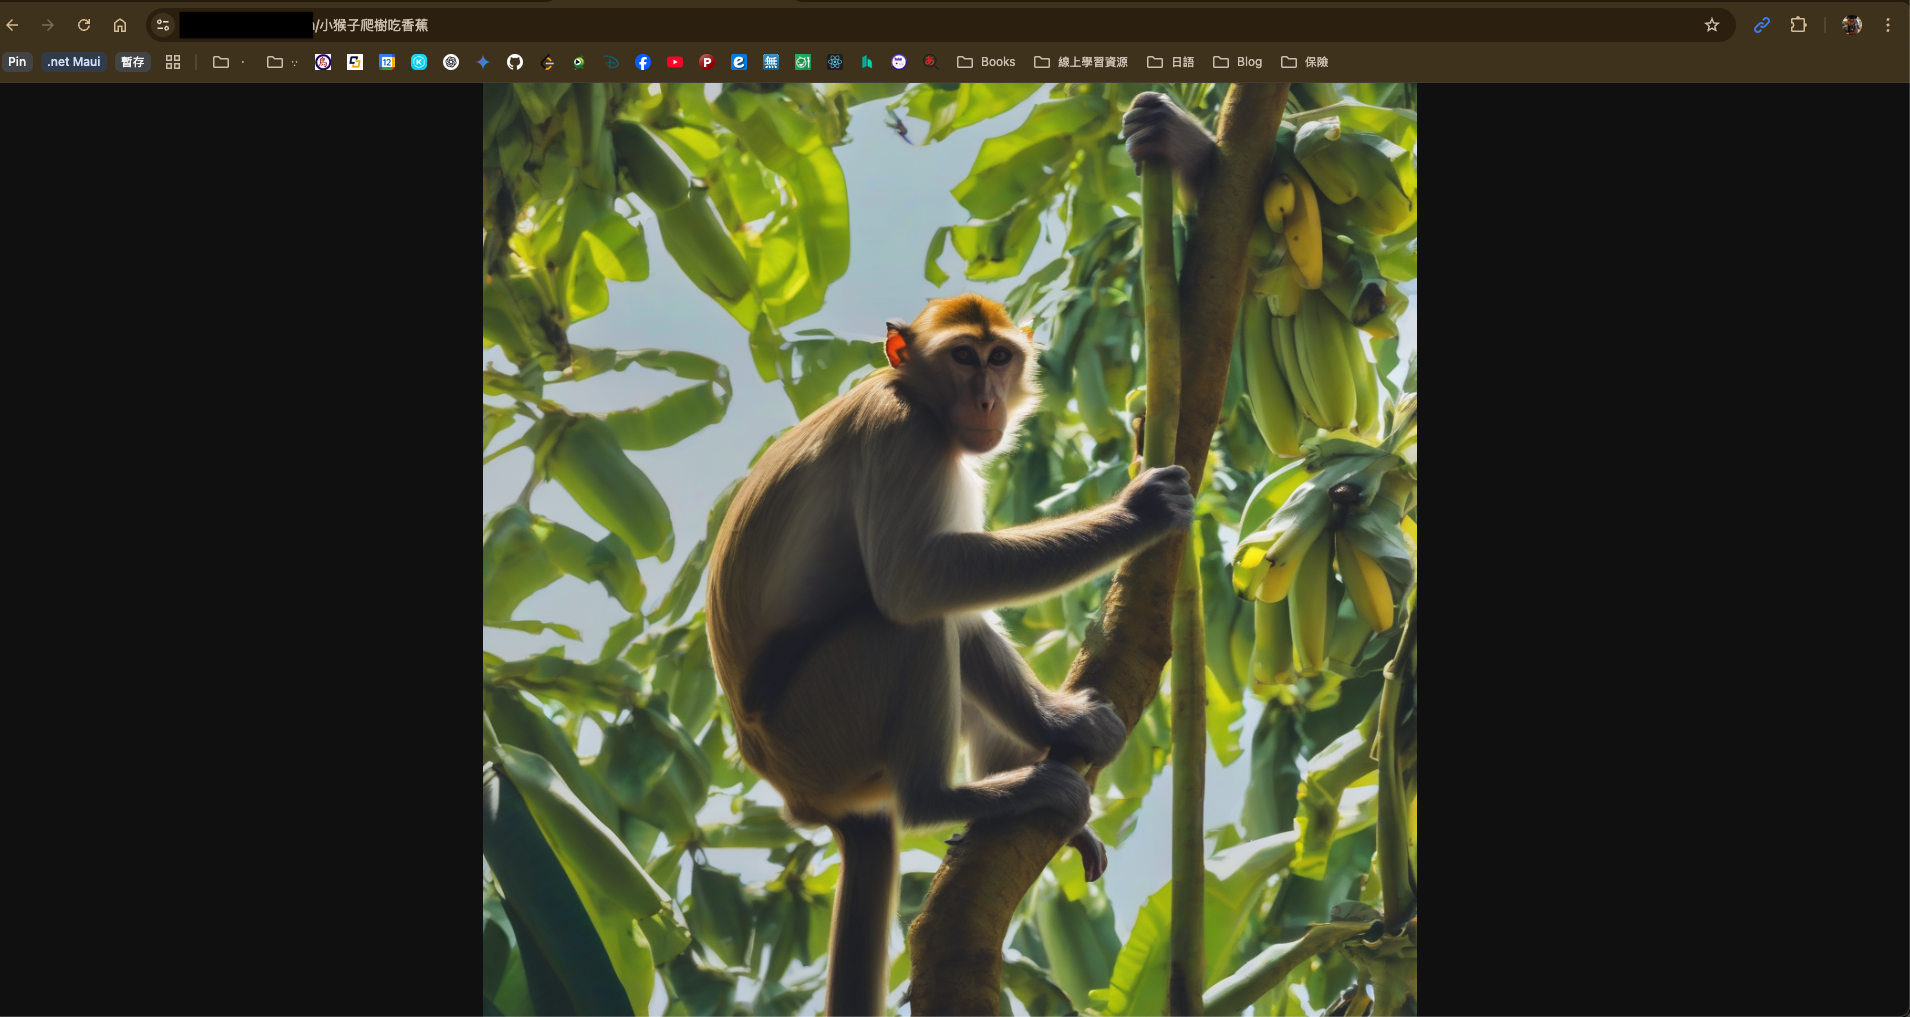
Task: Reload the current page
Action: [x=84, y=25]
